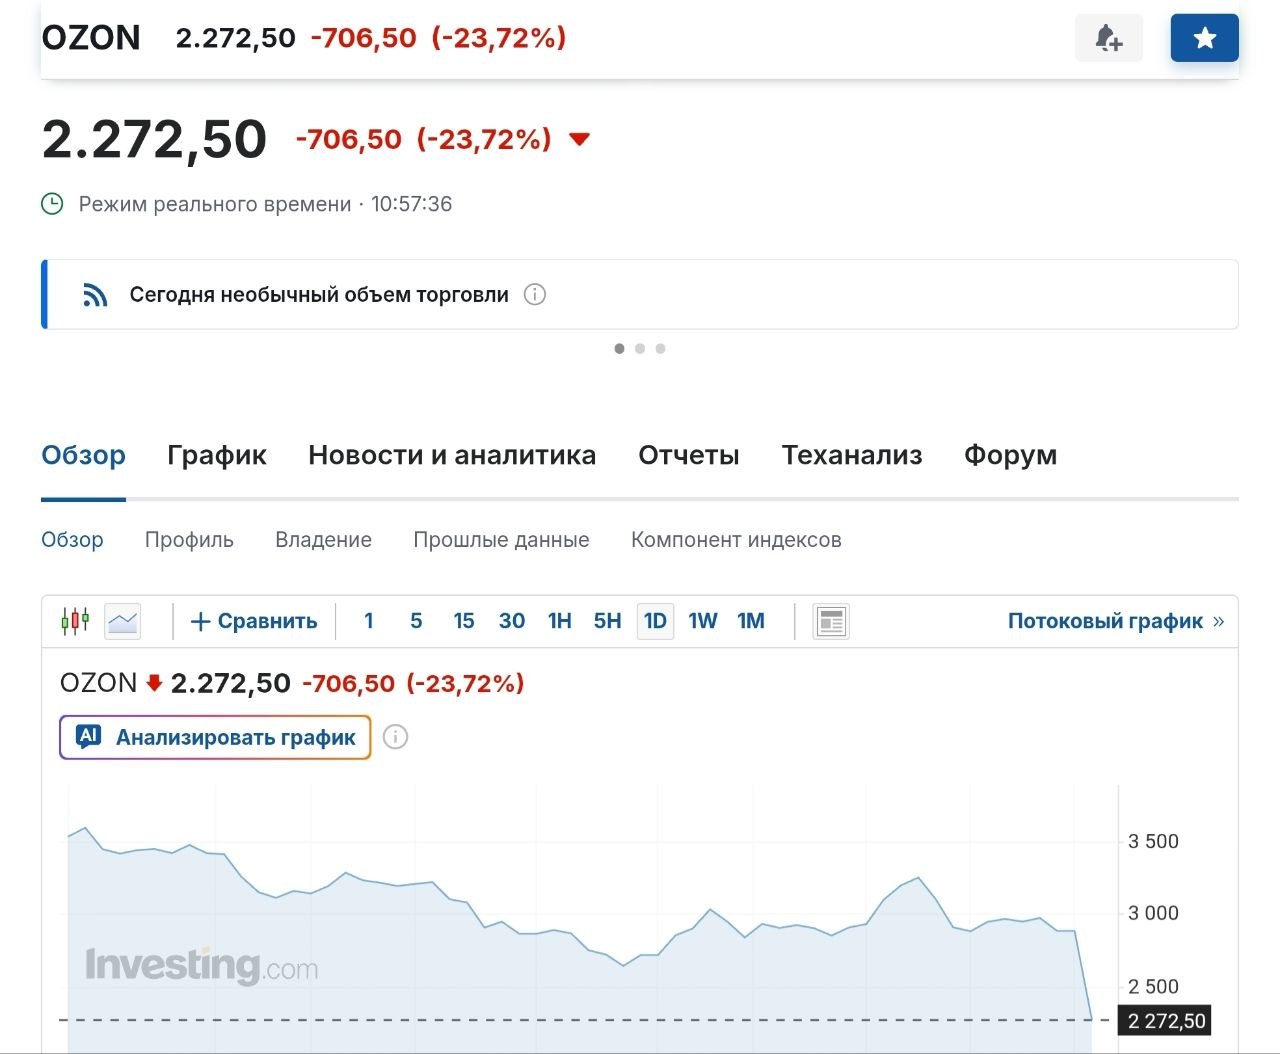Click Анализировать график AI button
The height and width of the screenshot is (1054, 1280).
[x=215, y=738]
